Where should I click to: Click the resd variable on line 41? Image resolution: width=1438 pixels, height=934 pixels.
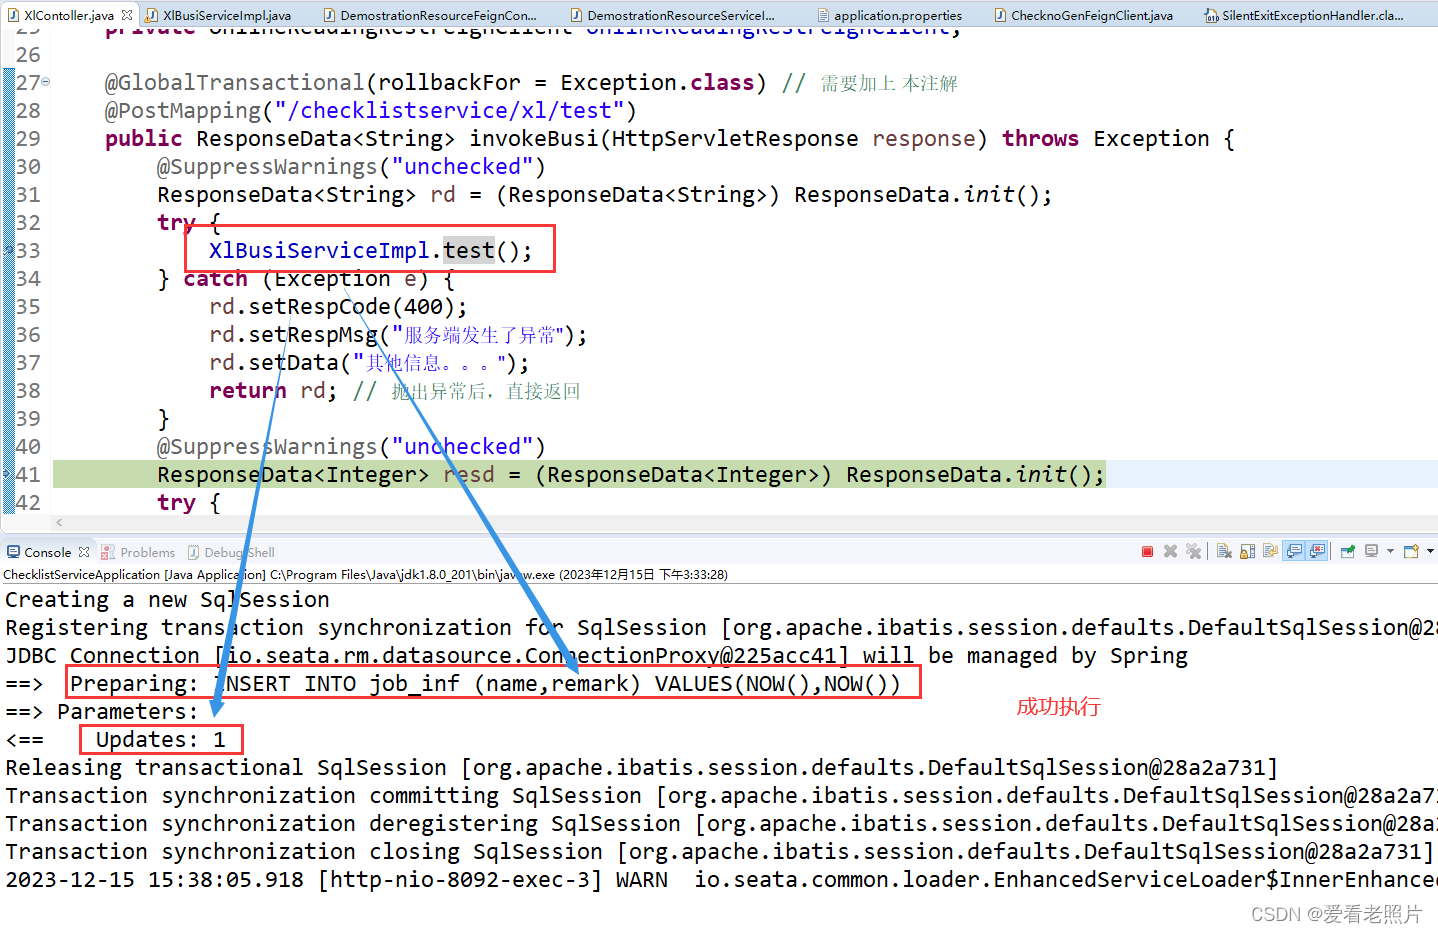click(469, 474)
